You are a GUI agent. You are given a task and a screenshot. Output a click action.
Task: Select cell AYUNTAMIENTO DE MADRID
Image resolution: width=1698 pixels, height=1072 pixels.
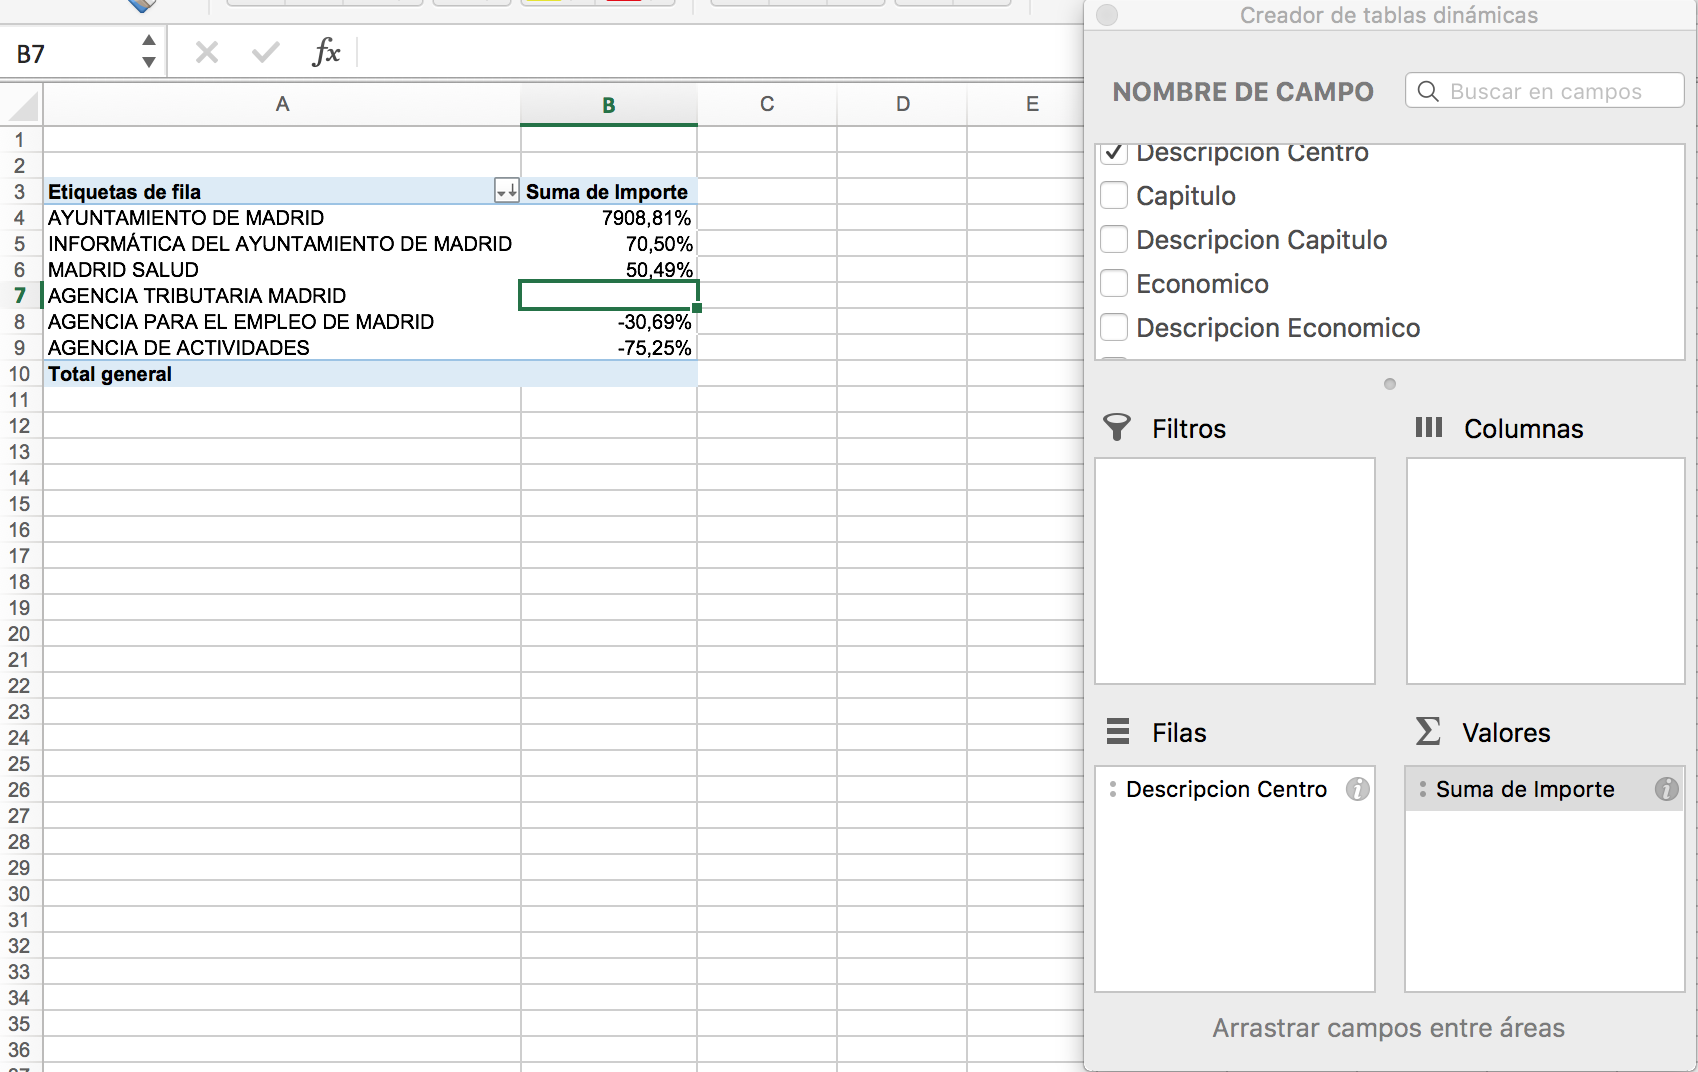tap(282, 218)
